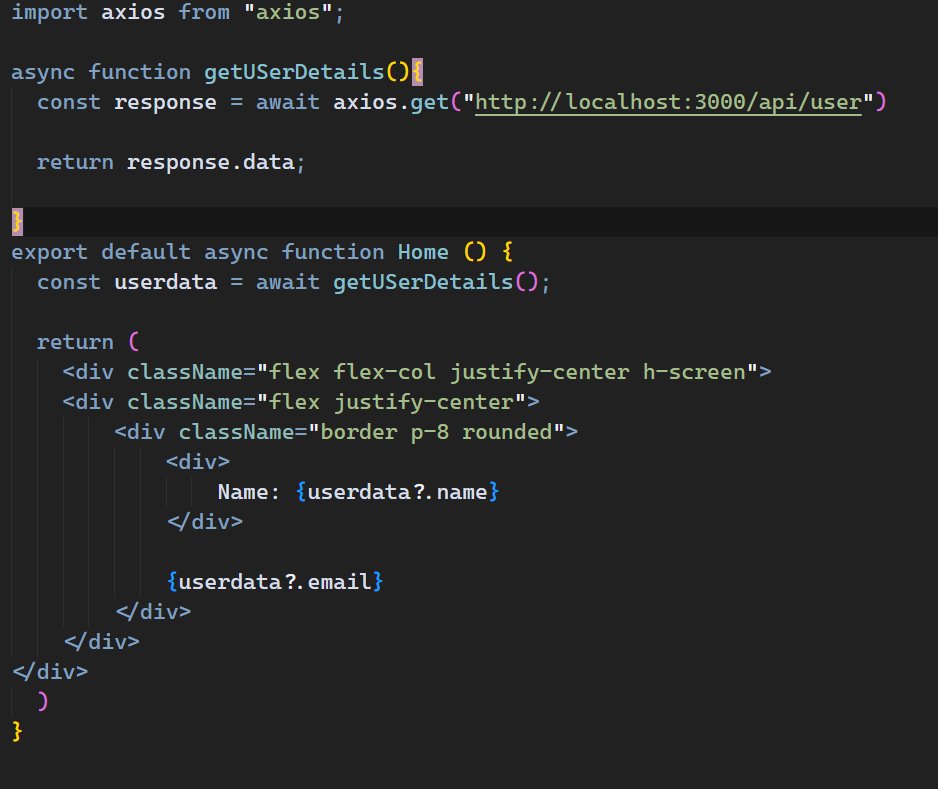Click 'getUSerDetails()' call after await in Home
Screen dimensions: 938x789
(436, 282)
